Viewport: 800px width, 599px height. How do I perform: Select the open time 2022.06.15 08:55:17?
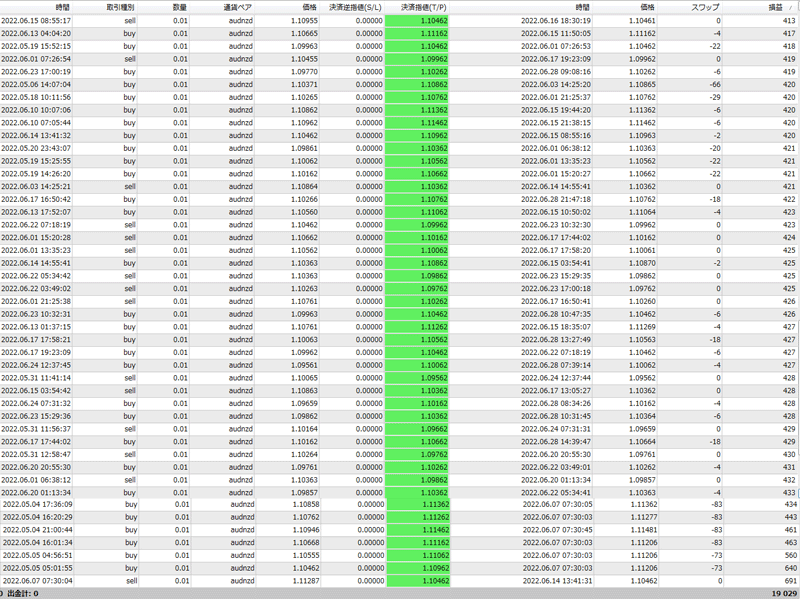click(36, 21)
